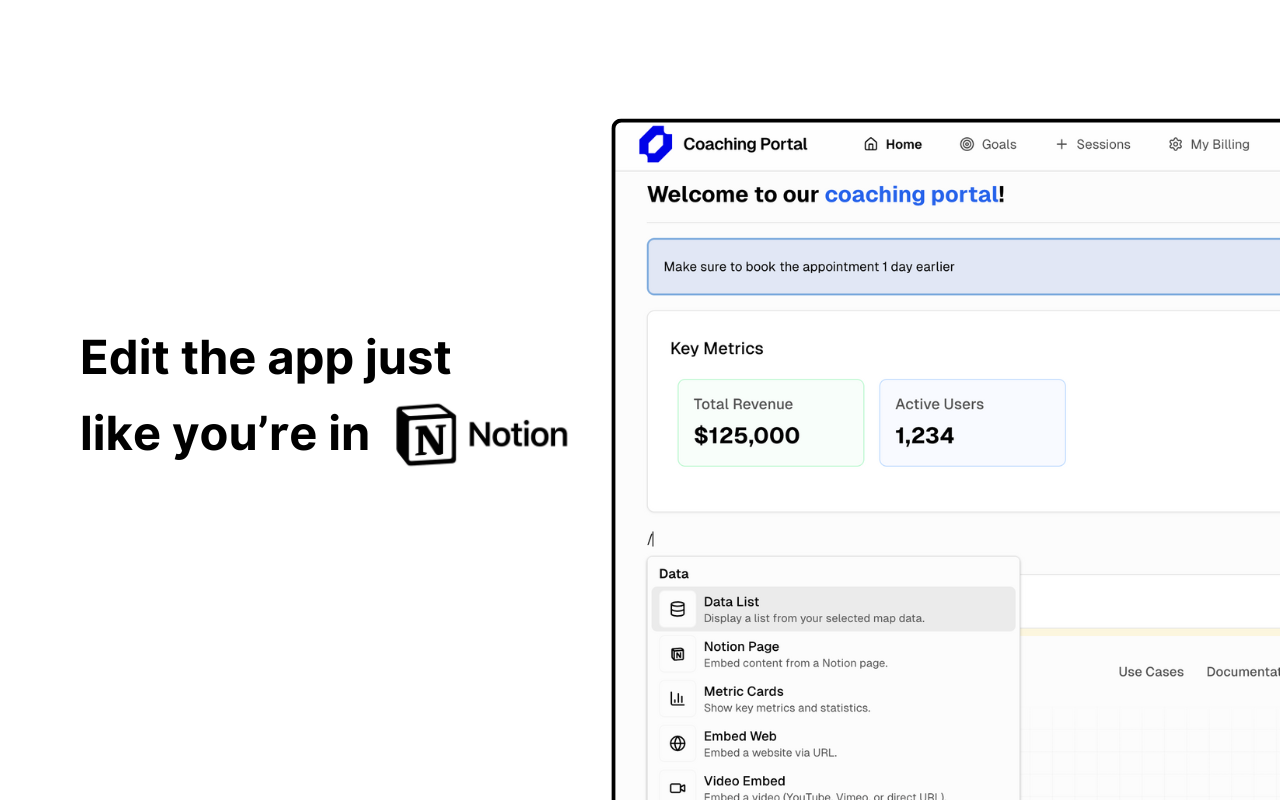Click the My Billing gear icon

[x=1175, y=144]
